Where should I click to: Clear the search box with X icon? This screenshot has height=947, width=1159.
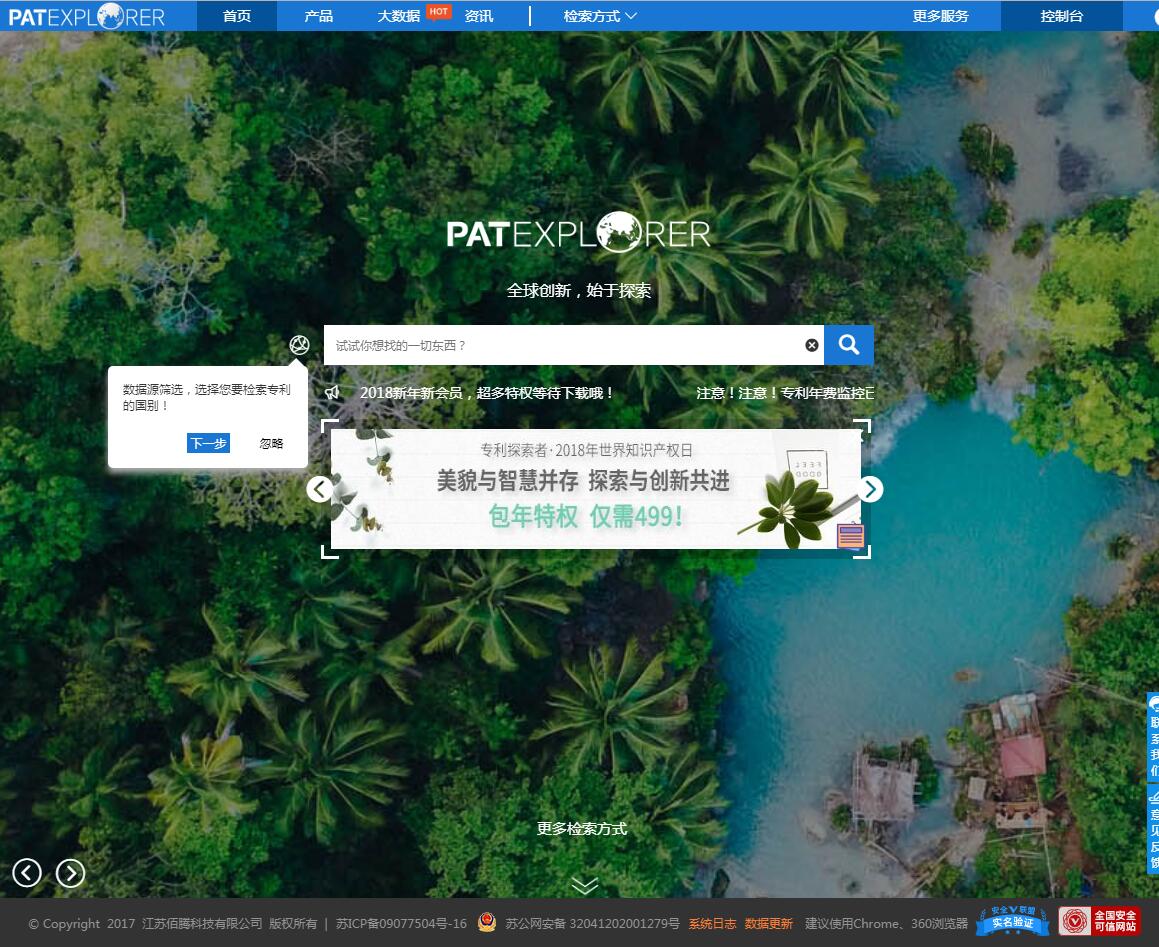pyautogui.click(x=812, y=345)
